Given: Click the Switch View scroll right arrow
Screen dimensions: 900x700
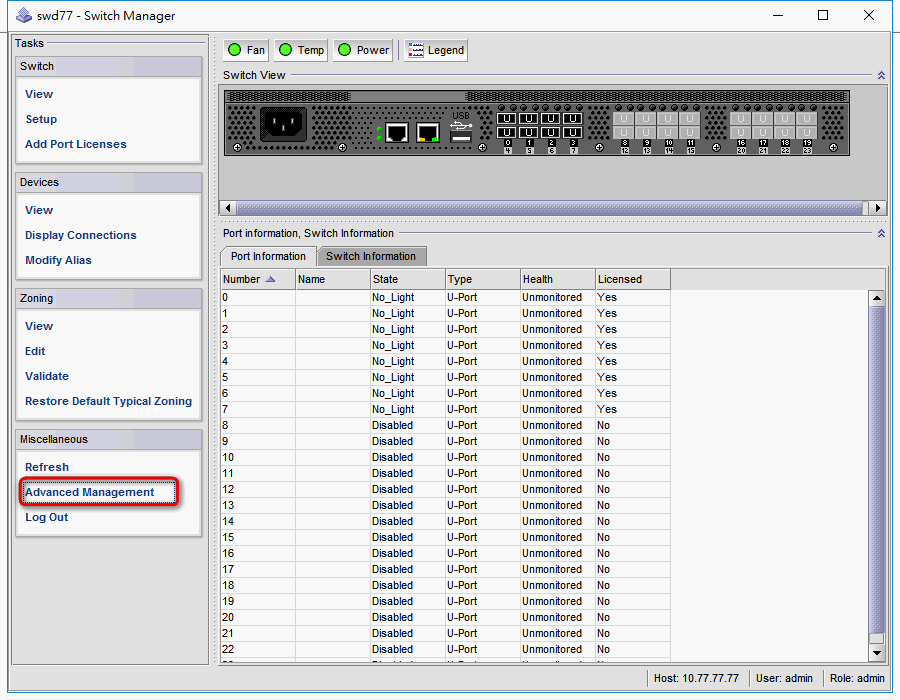Looking at the screenshot, I should (878, 208).
